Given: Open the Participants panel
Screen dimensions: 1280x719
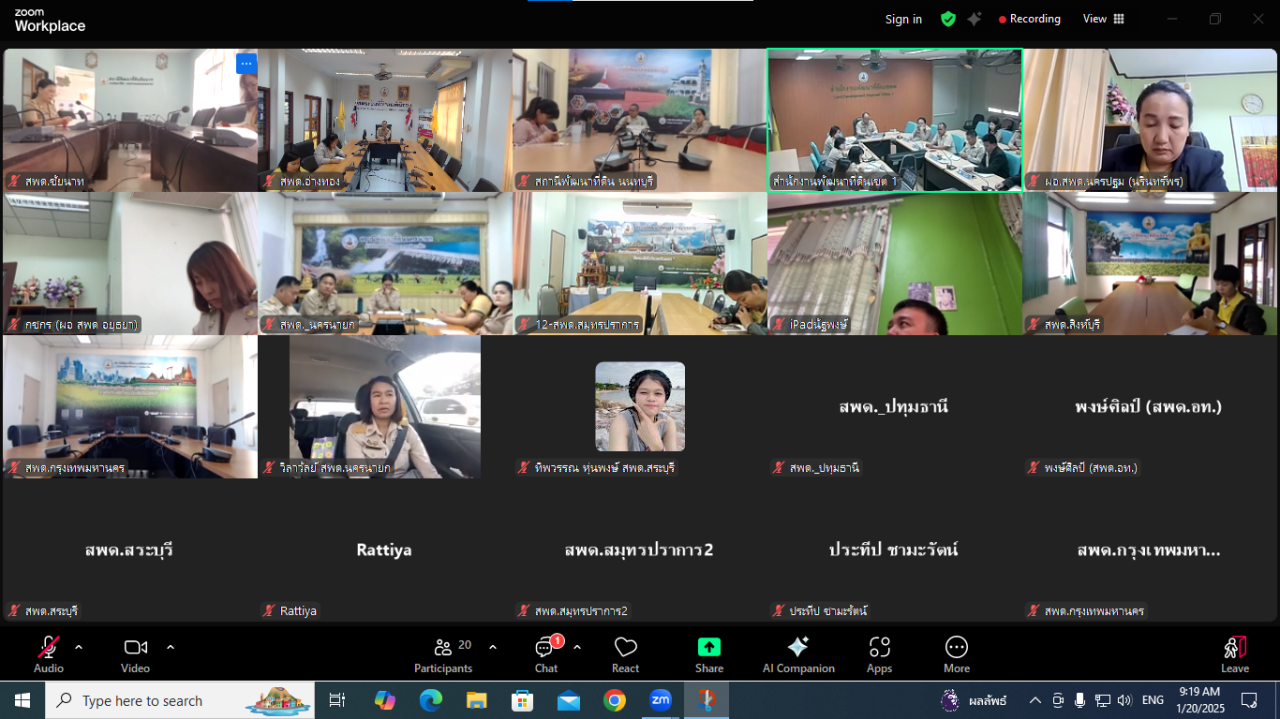Looking at the screenshot, I should coord(443,654).
